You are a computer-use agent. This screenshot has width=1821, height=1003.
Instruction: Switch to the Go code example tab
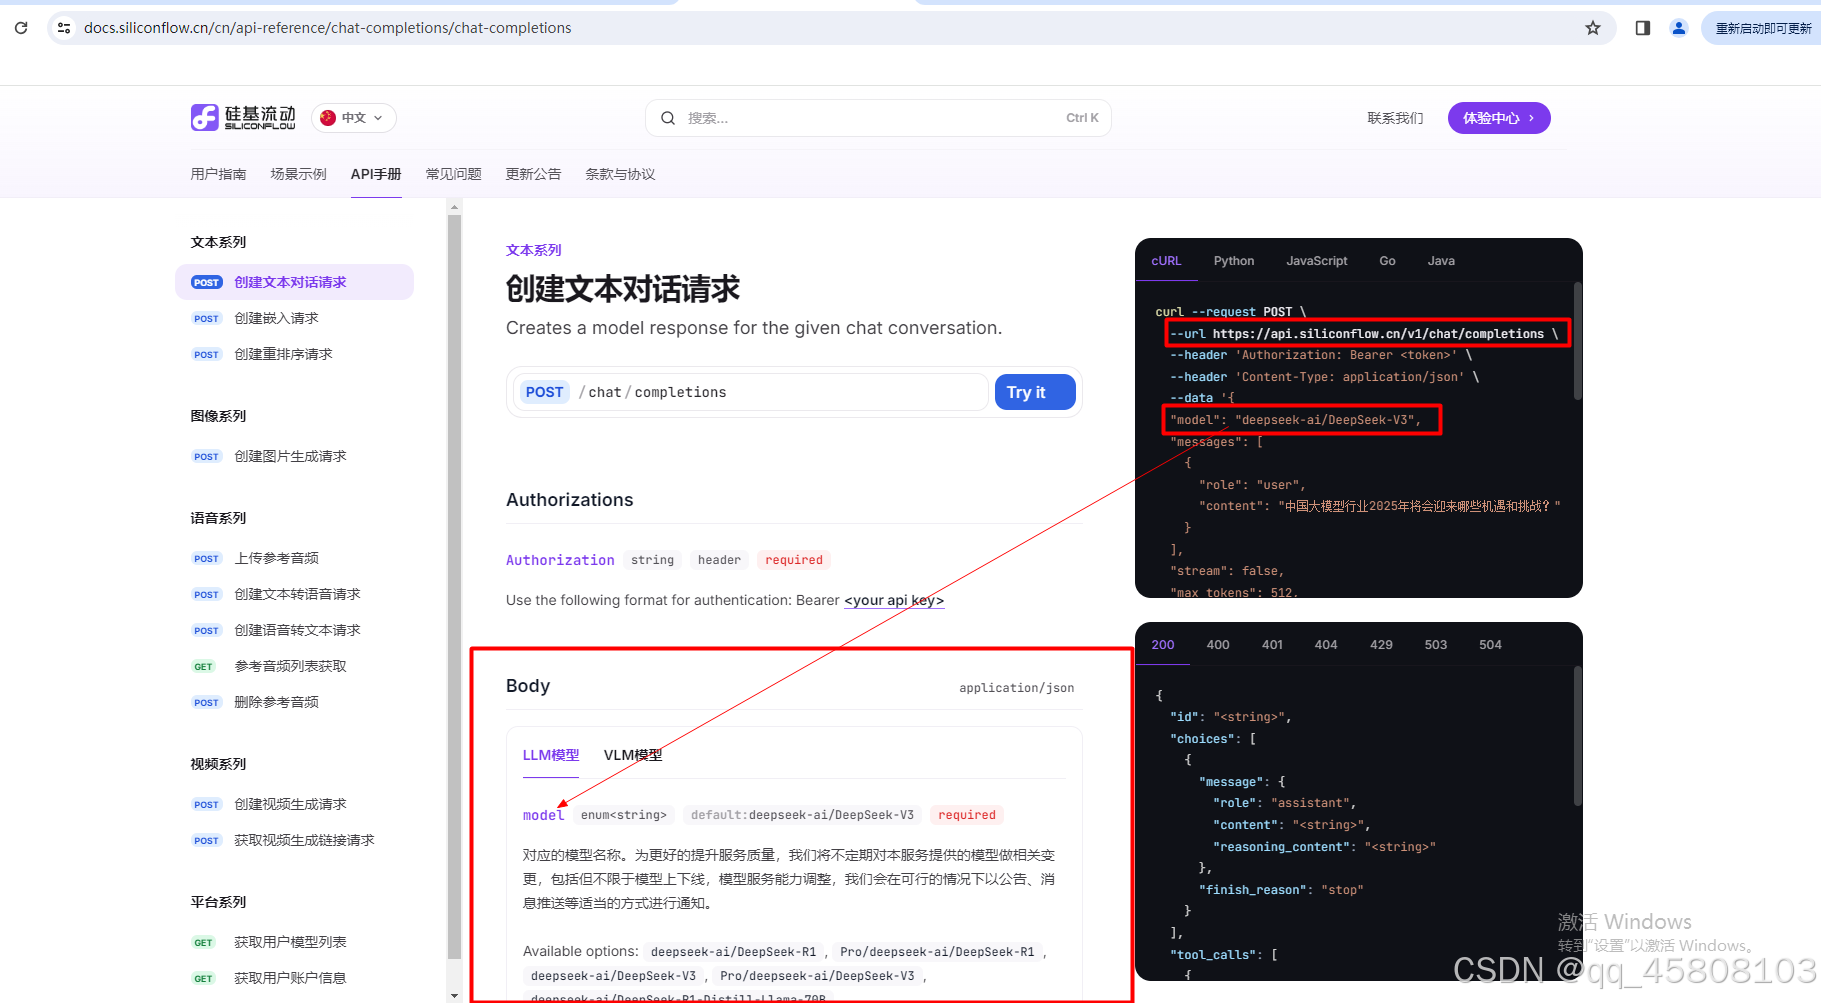click(x=1387, y=261)
